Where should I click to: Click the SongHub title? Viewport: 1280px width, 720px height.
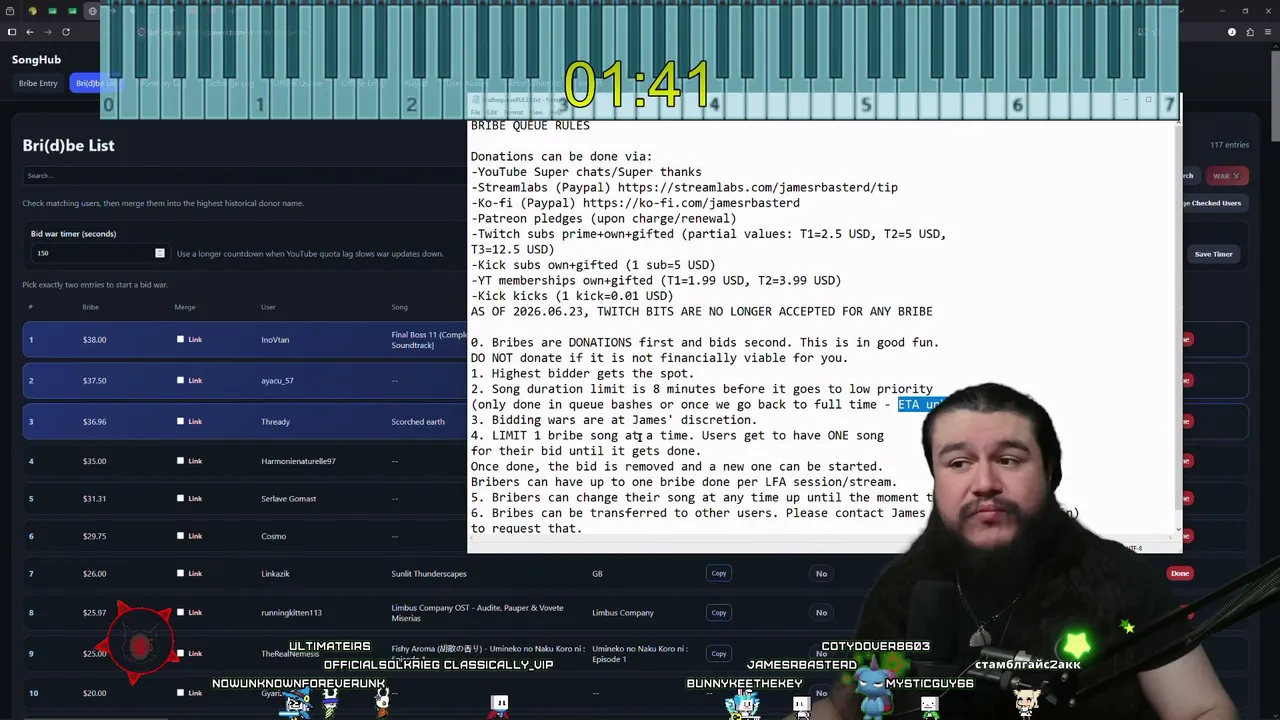(36, 60)
